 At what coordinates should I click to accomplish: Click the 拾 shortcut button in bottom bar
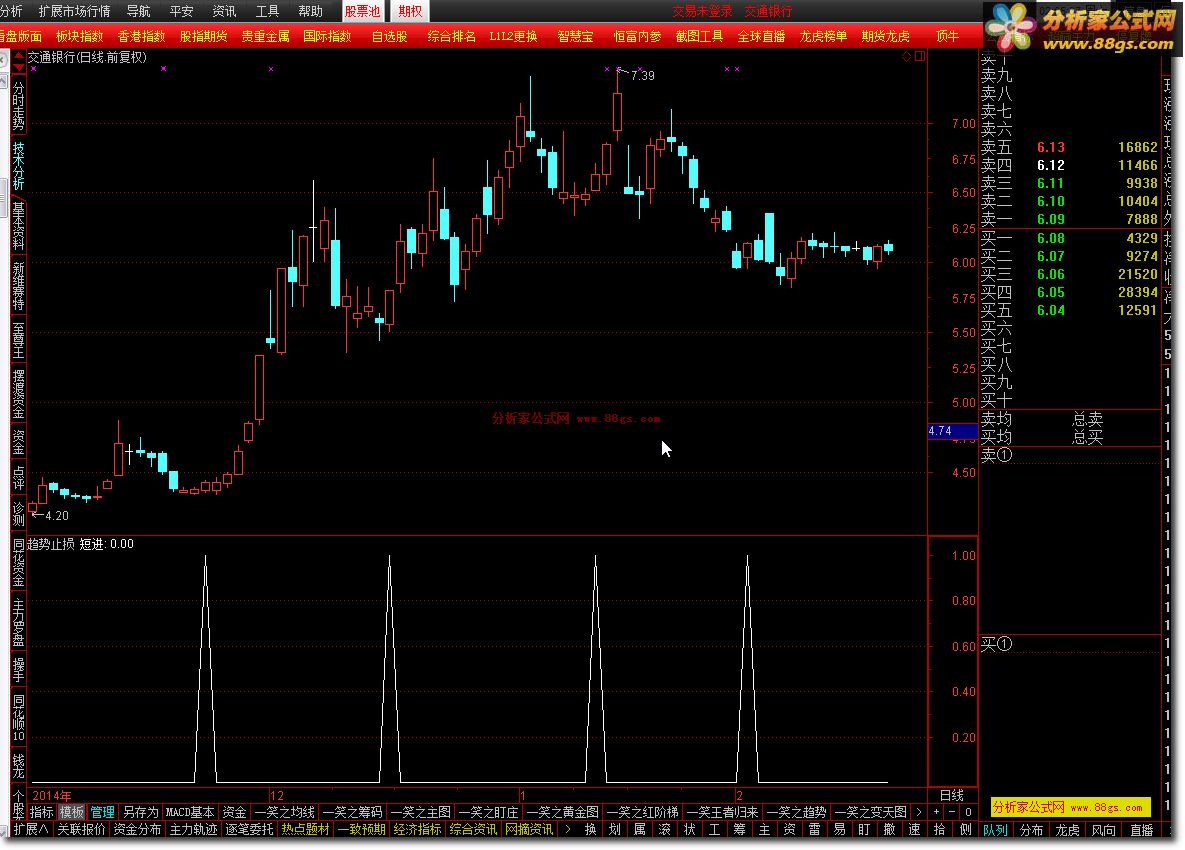click(939, 830)
